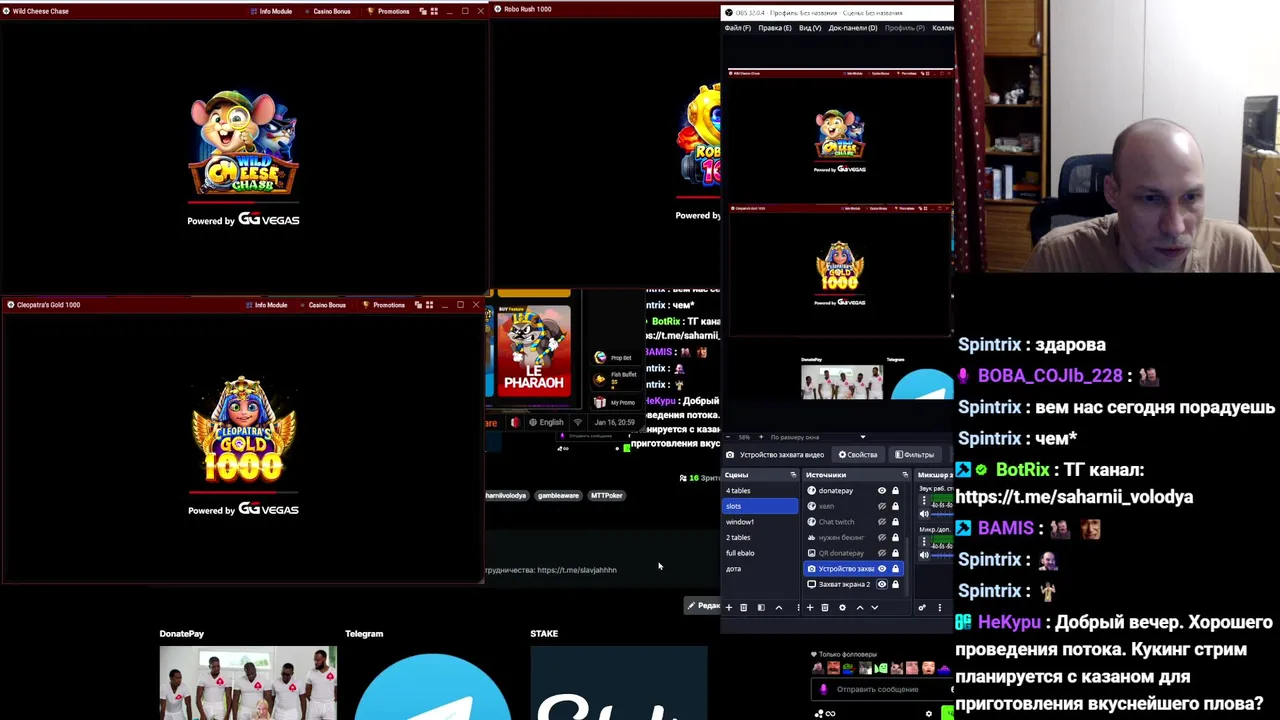Open Правка menu in OBS
Image resolution: width=1280 pixels, height=720 pixels.
click(775, 28)
